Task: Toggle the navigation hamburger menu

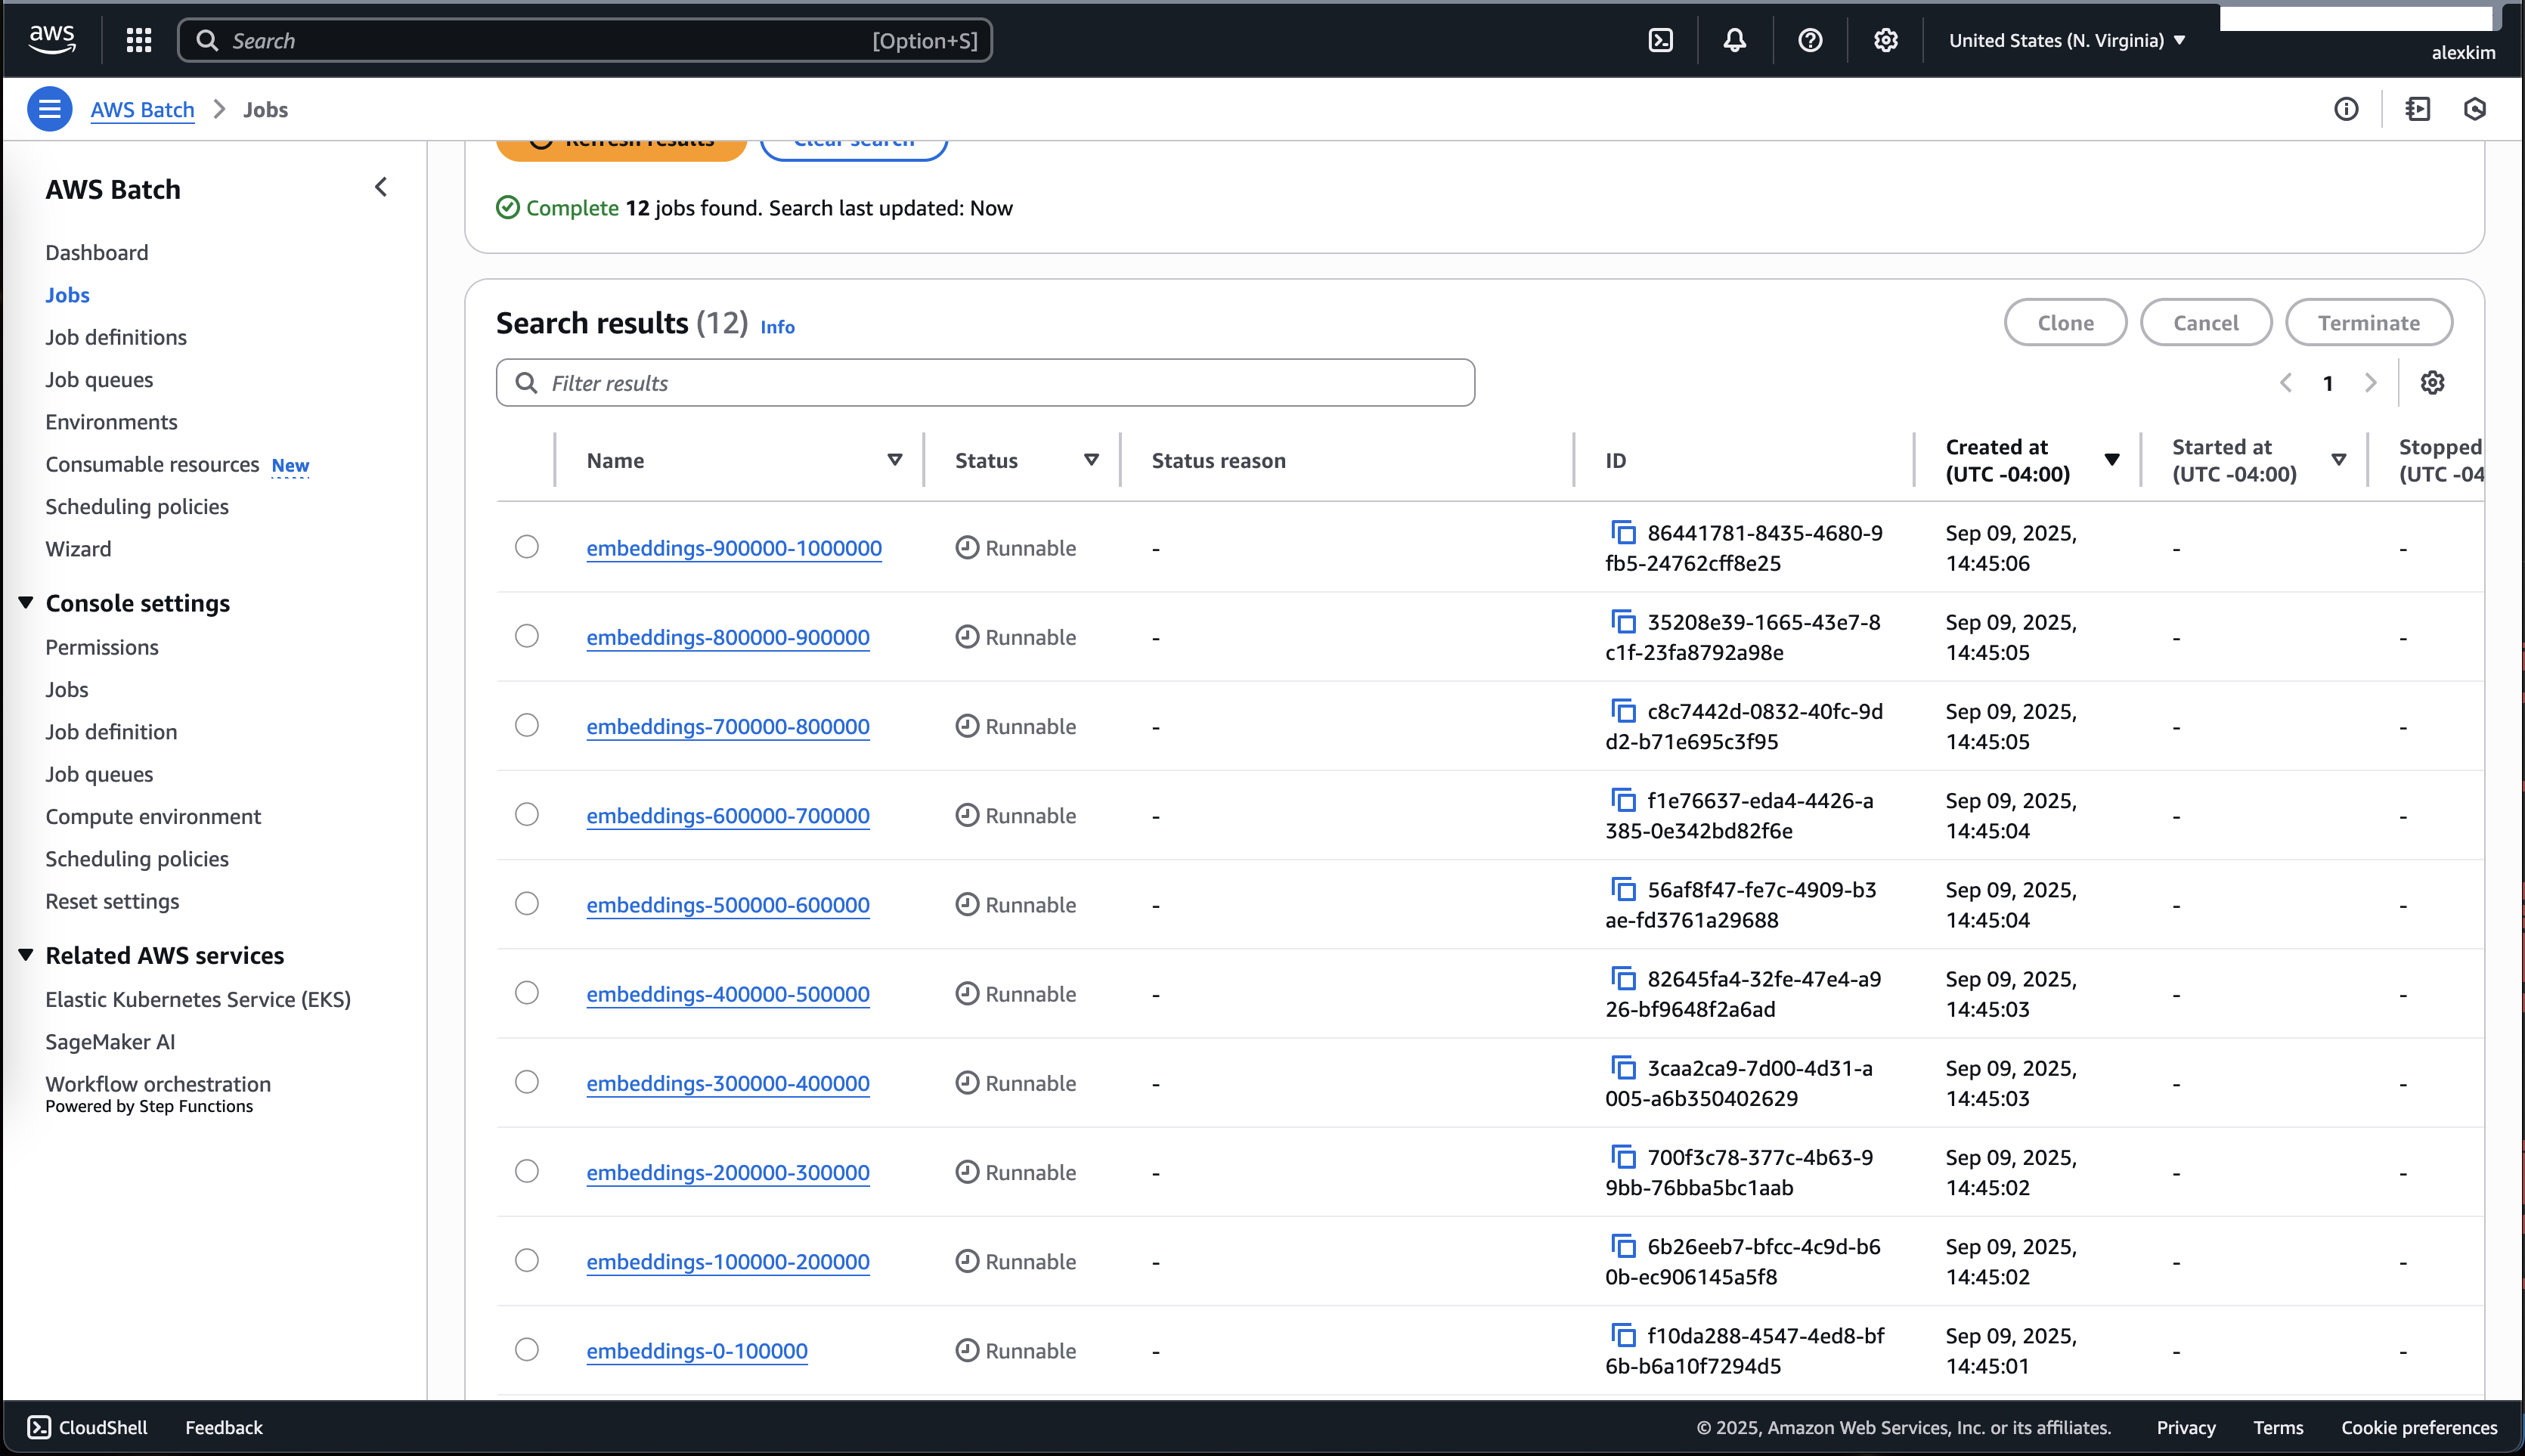Action: pos(49,109)
